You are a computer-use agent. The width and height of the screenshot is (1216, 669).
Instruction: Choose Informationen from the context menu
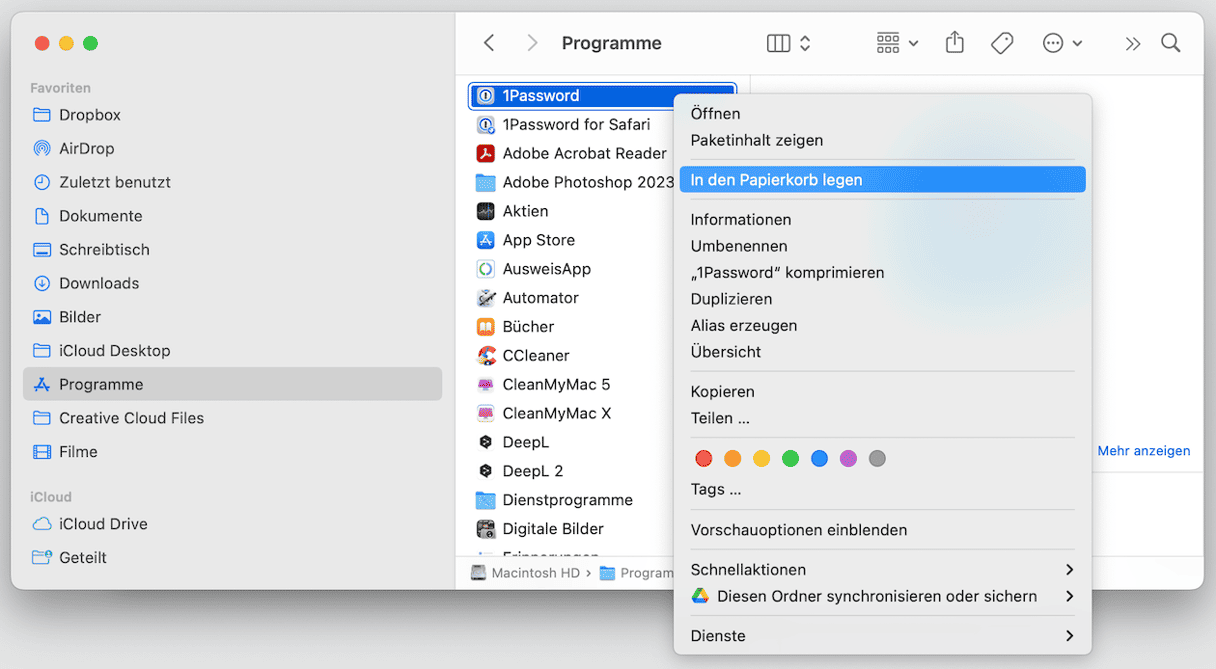(x=882, y=220)
